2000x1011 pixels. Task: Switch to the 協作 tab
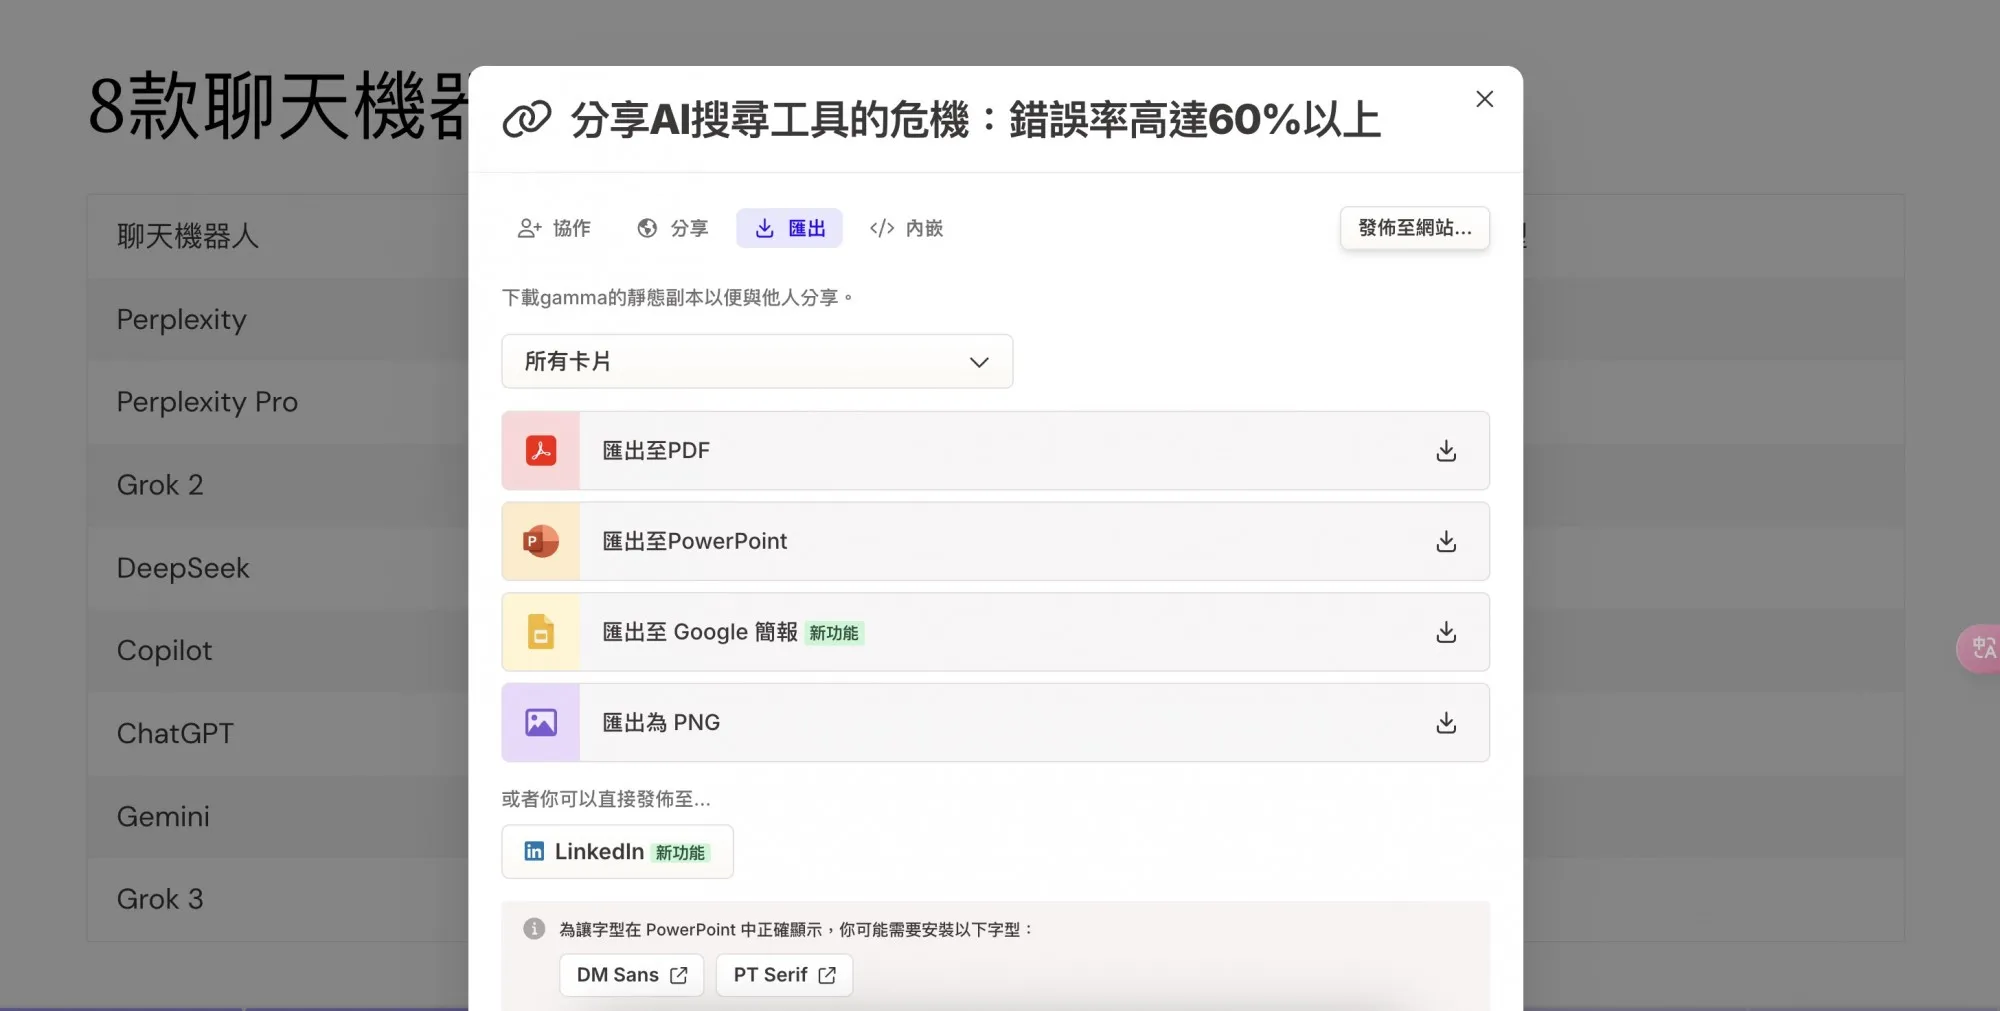(x=554, y=228)
